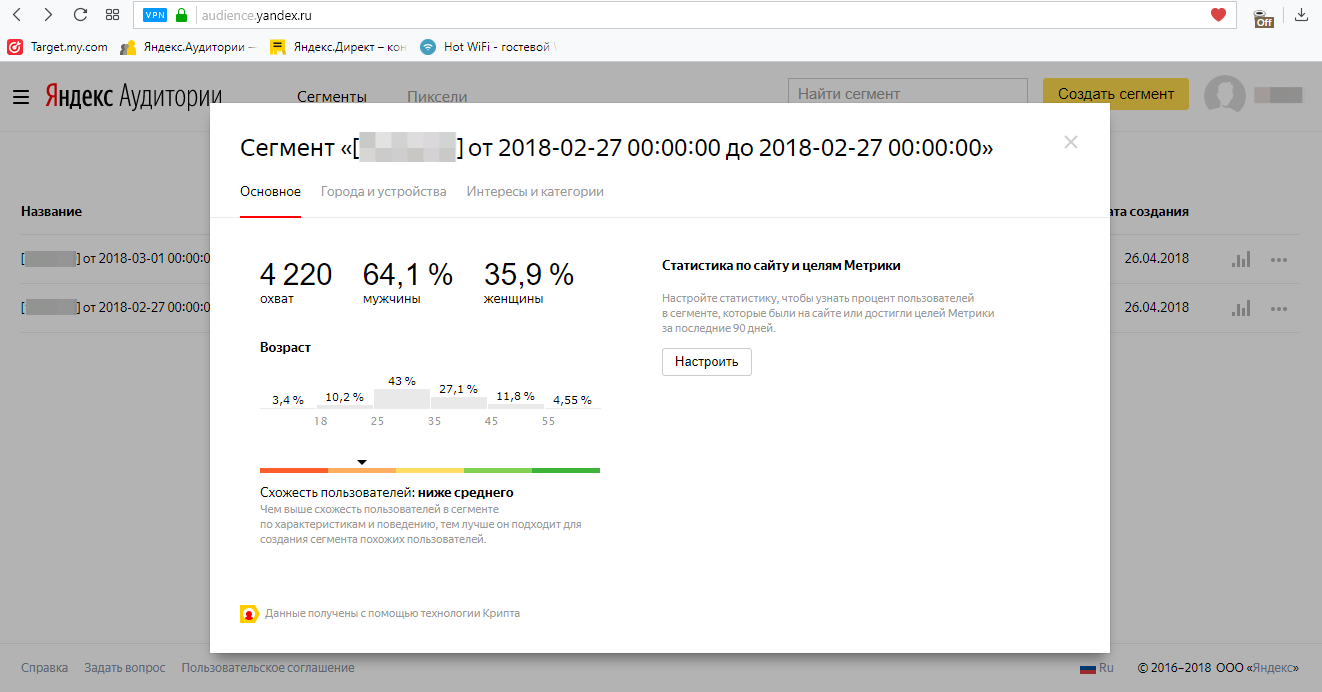This screenshot has height=692, width=1322.
Task: Bookmark the page with the heart icon
Action: [x=1218, y=15]
